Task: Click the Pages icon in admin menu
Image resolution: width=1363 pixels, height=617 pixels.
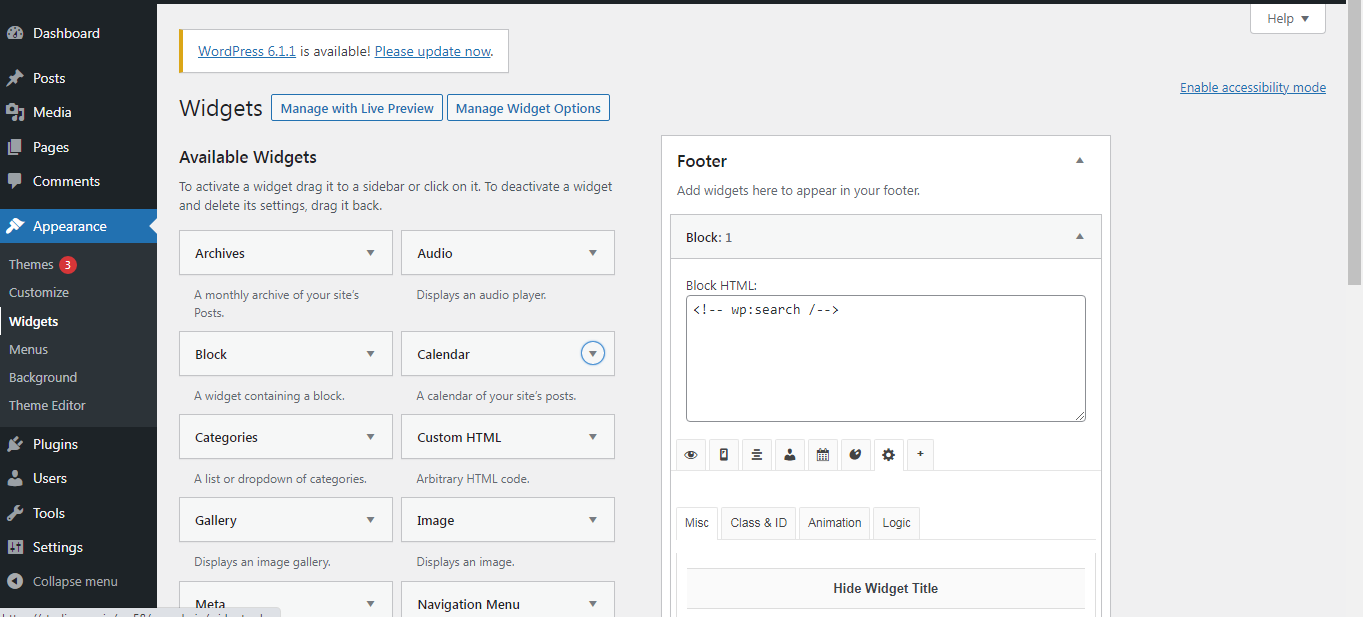Action: [15, 147]
